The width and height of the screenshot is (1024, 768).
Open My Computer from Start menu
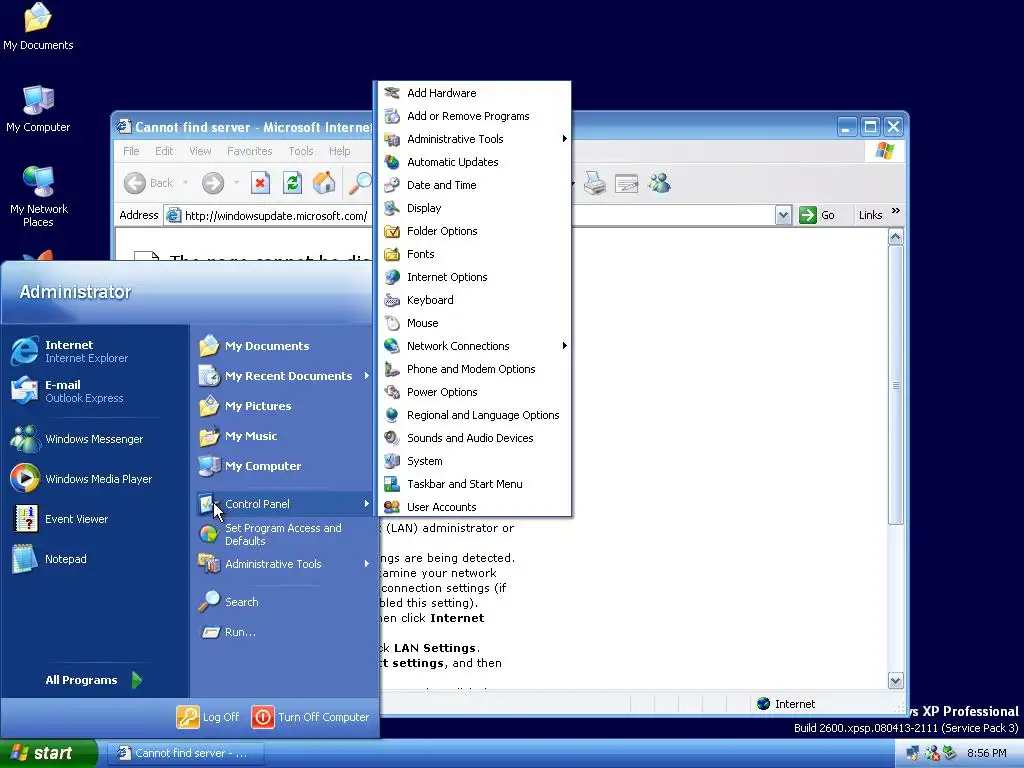coord(283,466)
